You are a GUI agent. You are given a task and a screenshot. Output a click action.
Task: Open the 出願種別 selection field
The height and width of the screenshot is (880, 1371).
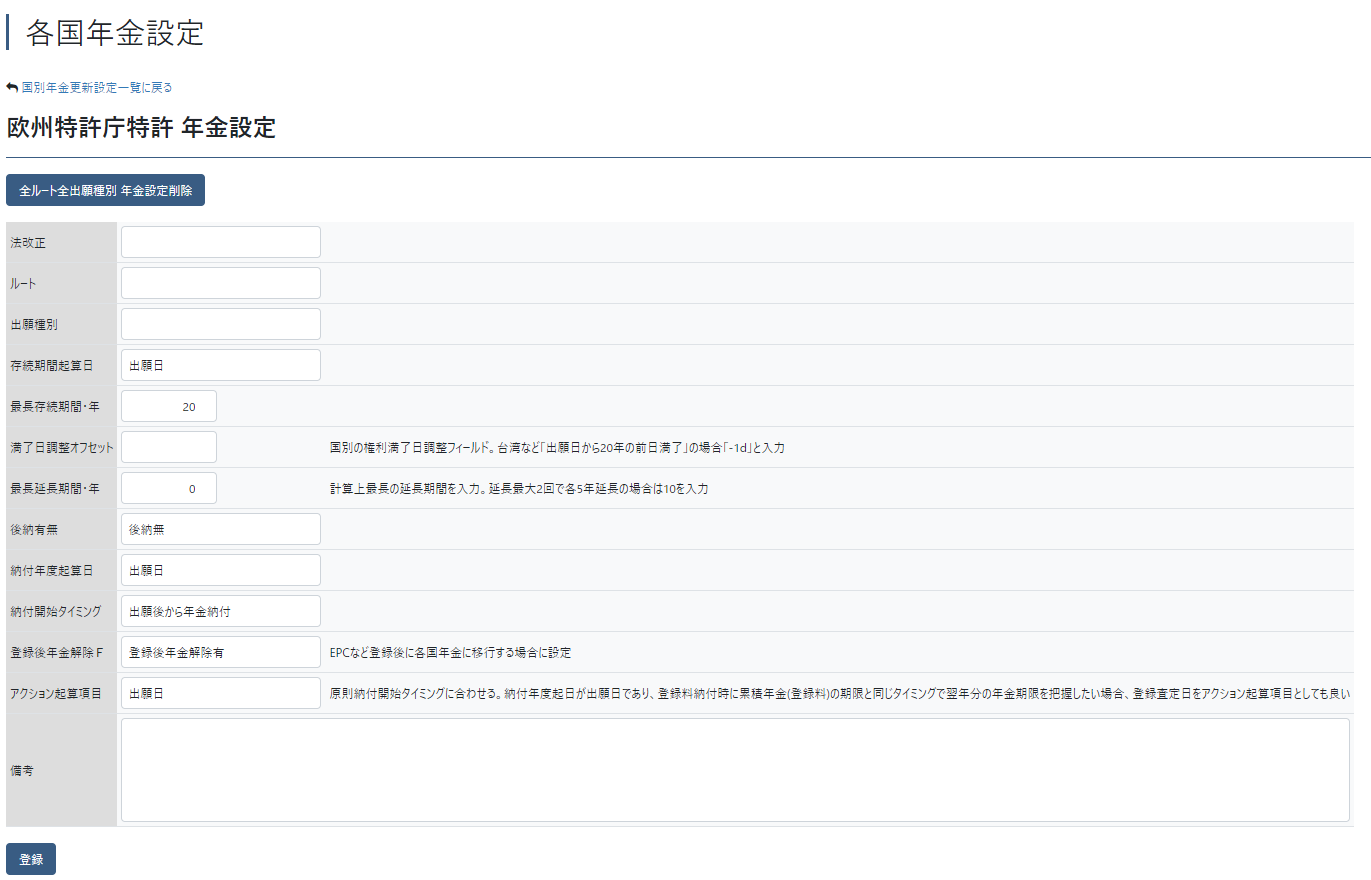221,324
